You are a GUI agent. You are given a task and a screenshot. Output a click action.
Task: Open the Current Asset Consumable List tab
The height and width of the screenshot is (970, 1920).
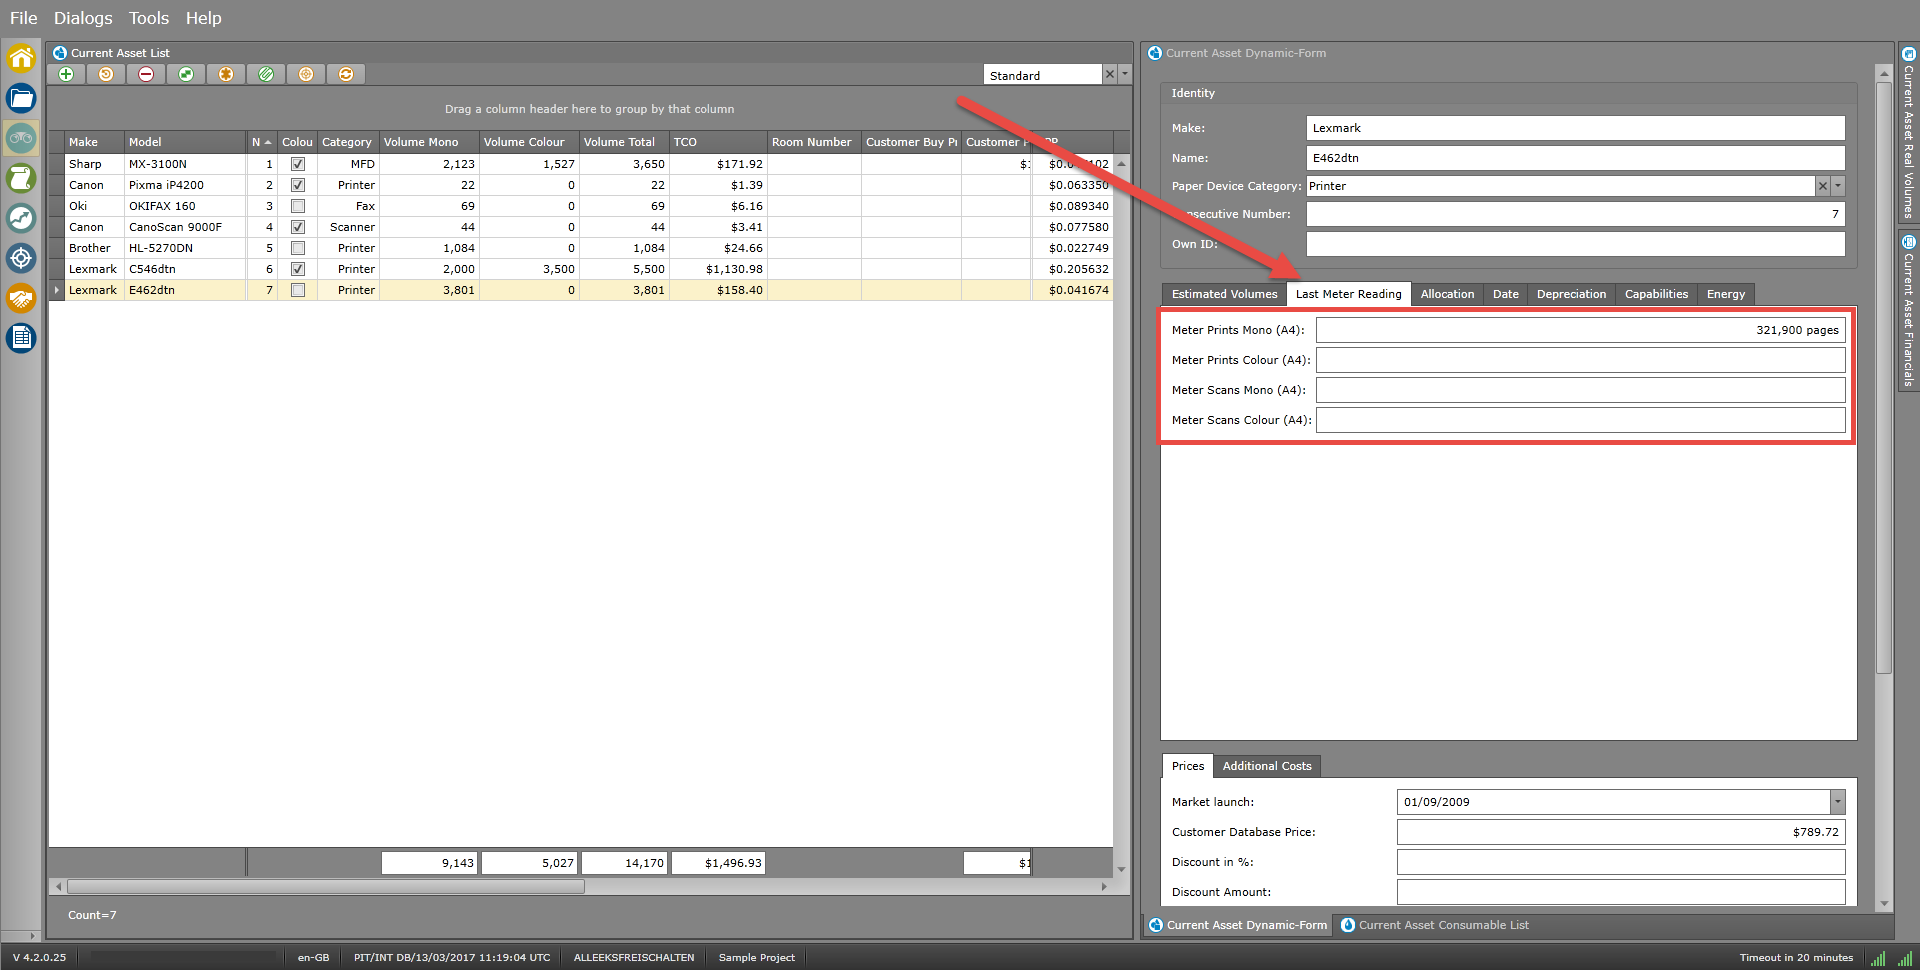tap(1434, 925)
